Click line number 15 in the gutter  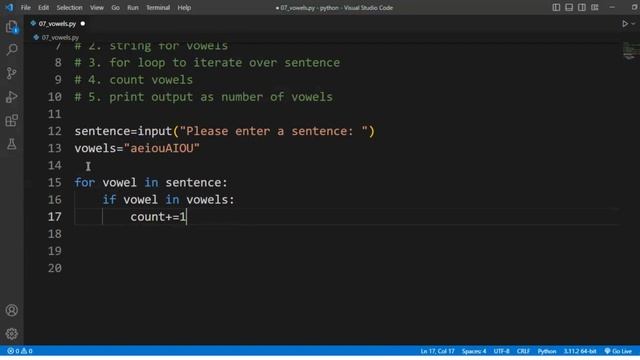[x=55, y=182]
